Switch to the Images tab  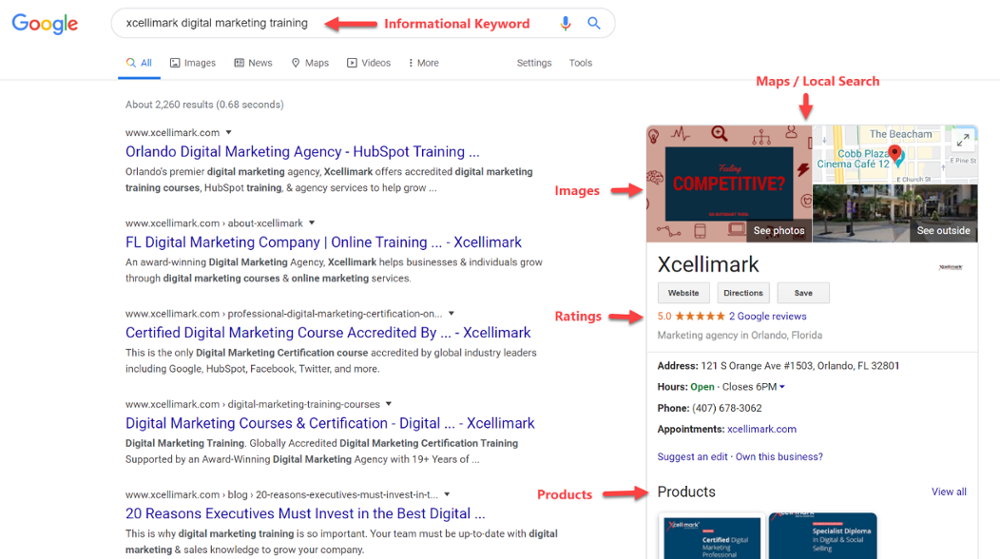(x=193, y=63)
